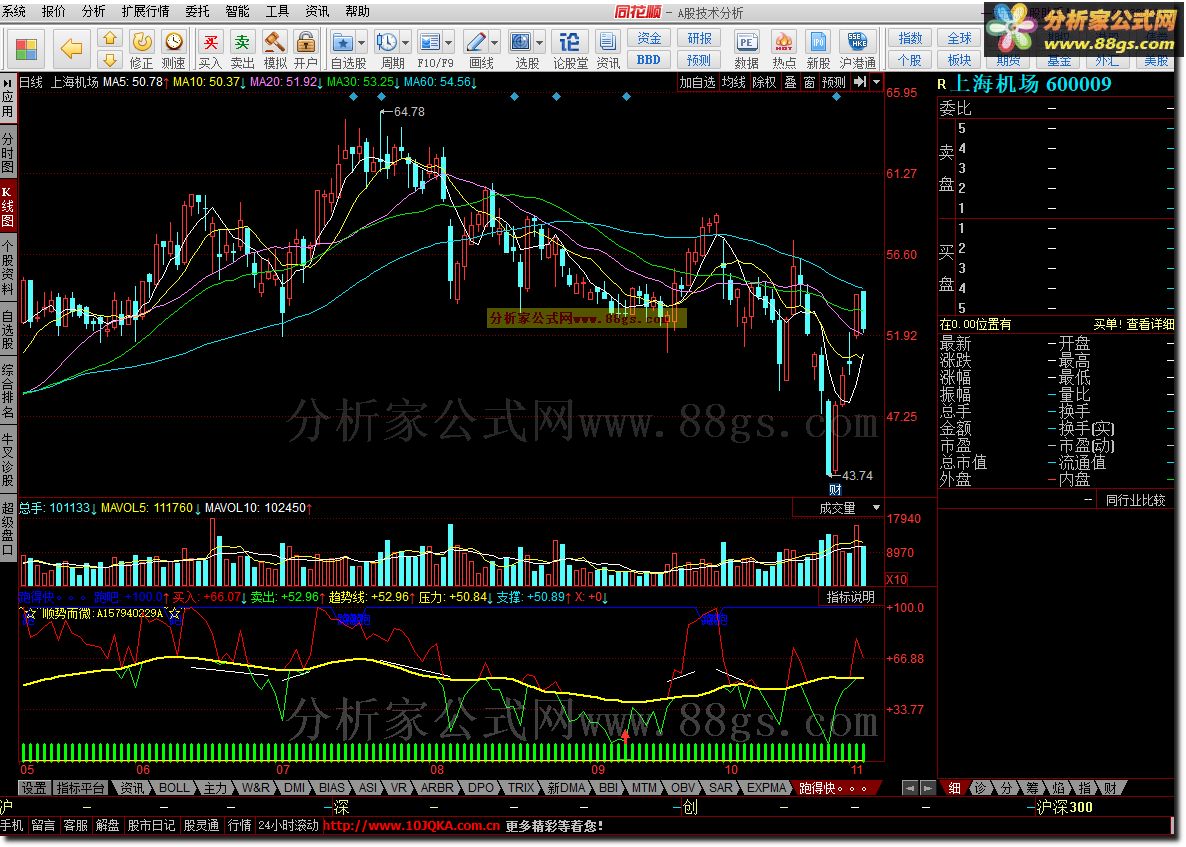
Task: Click the 卖出 sell icon
Action: 242,49
